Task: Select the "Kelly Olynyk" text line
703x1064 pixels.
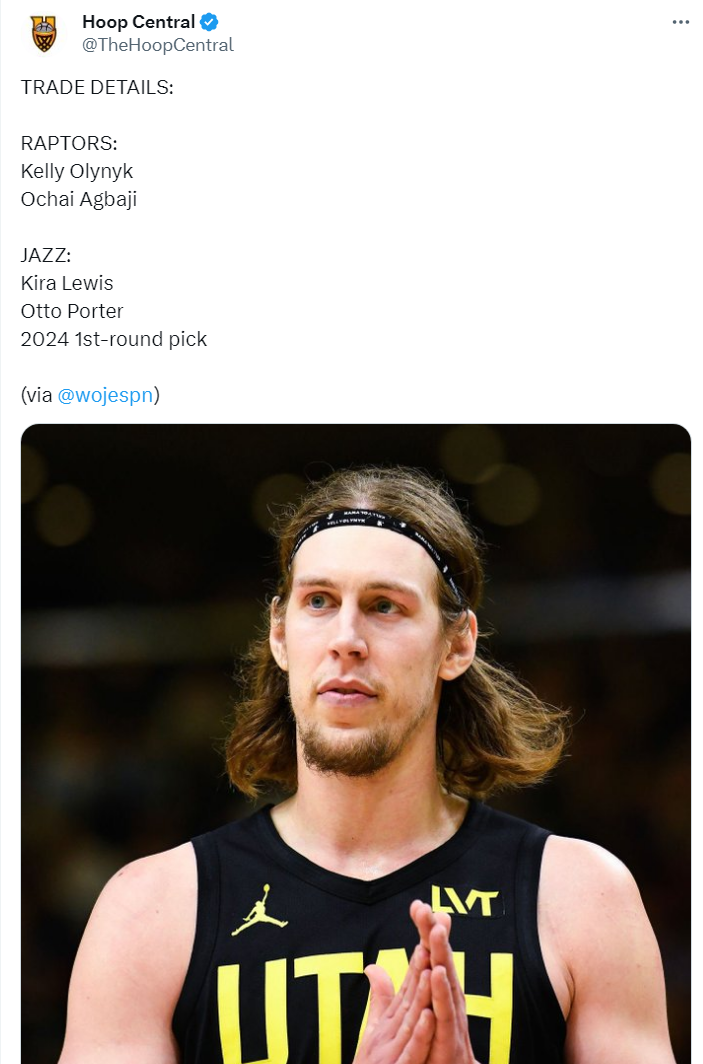Action: [x=77, y=171]
